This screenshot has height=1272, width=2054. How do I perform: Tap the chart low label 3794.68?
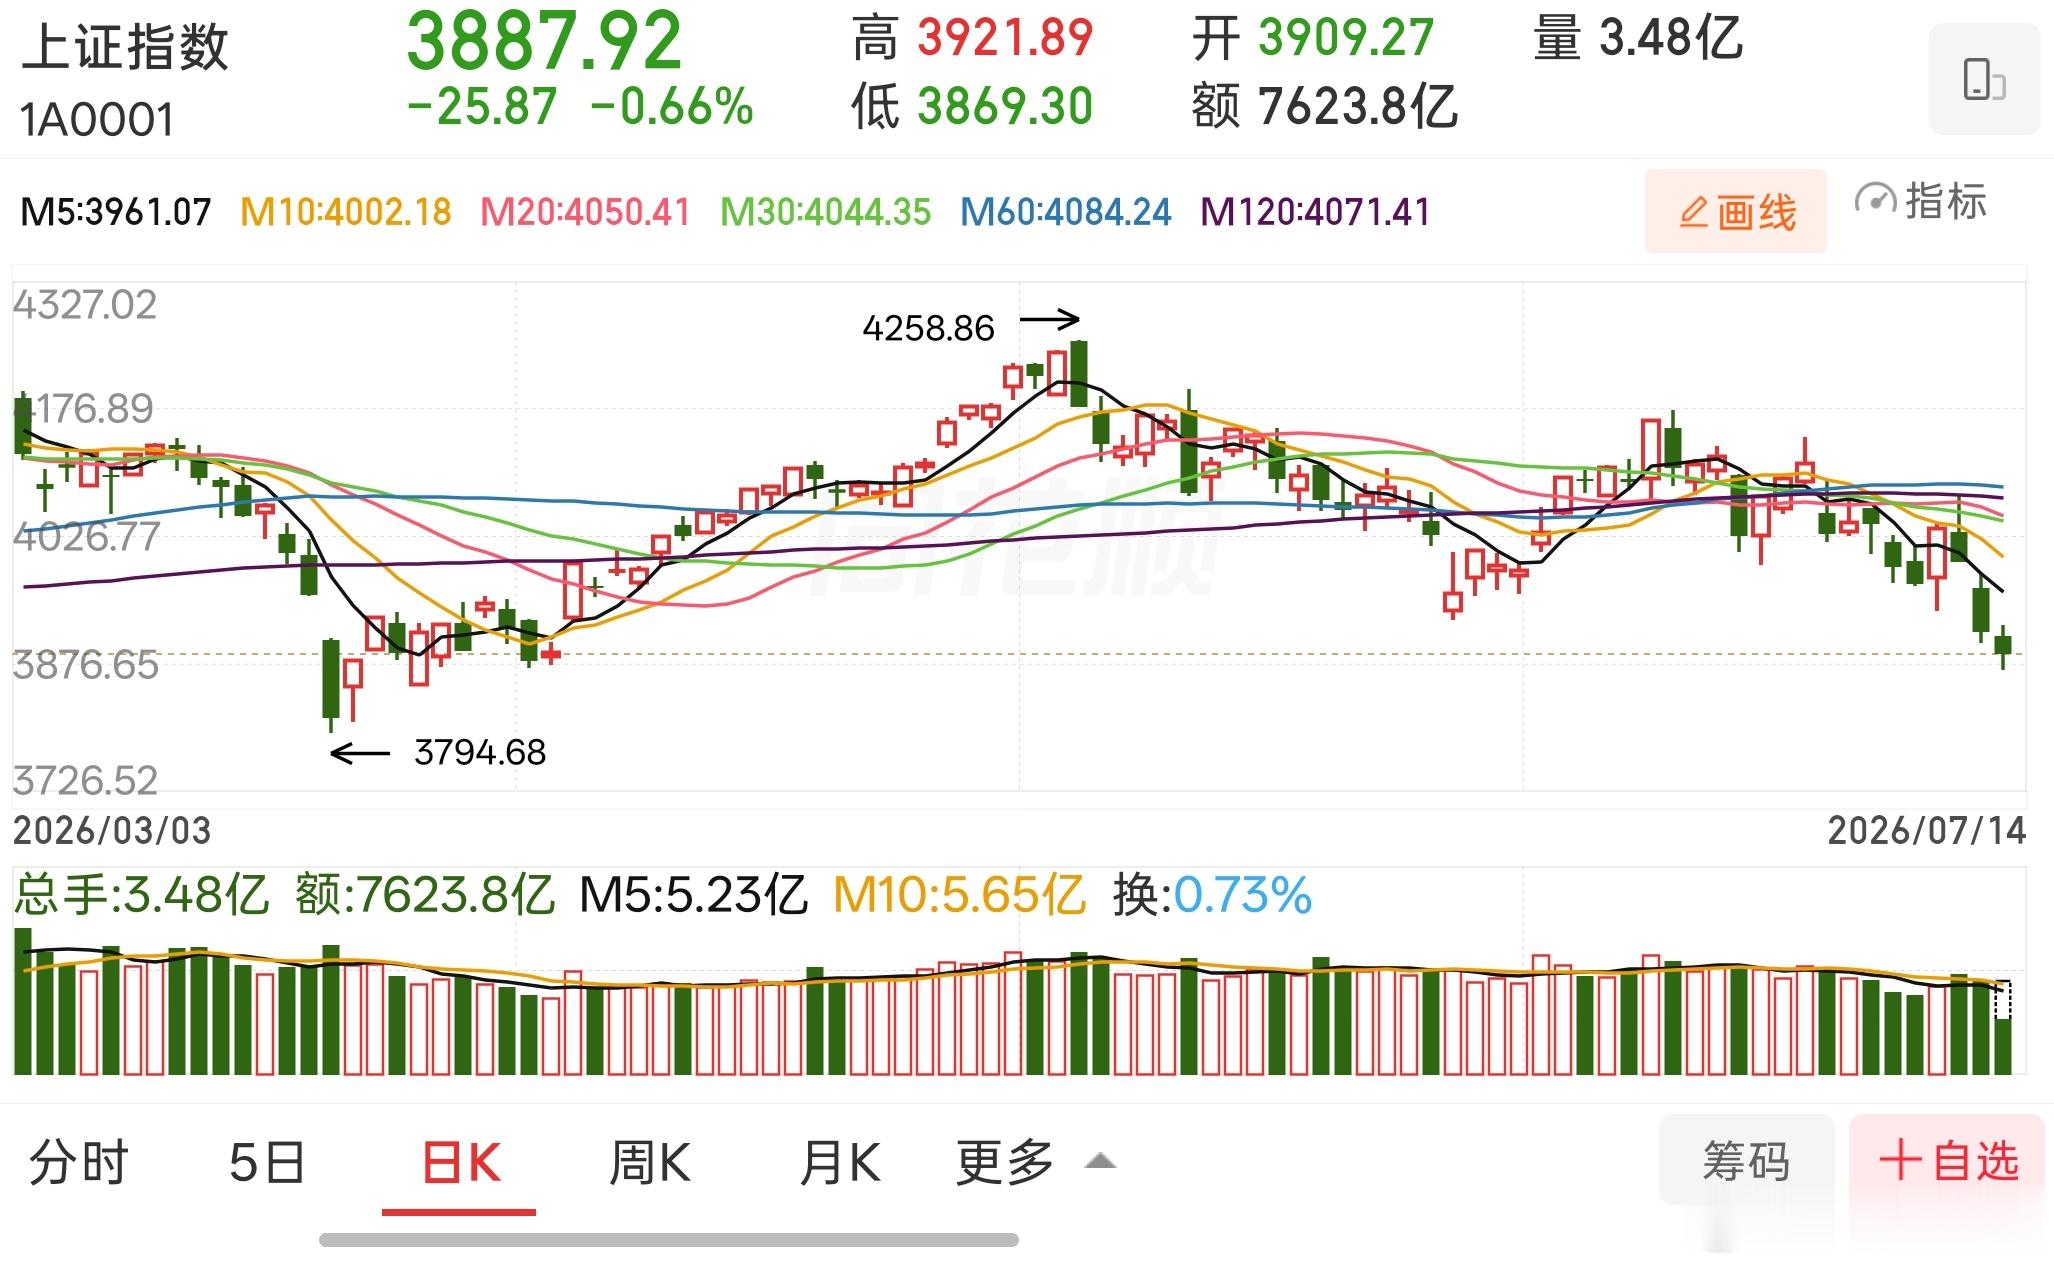480,752
